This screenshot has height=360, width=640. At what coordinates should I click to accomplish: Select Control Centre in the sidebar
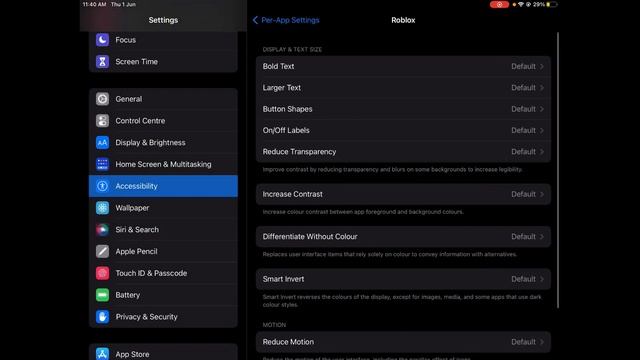tap(163, 121)
